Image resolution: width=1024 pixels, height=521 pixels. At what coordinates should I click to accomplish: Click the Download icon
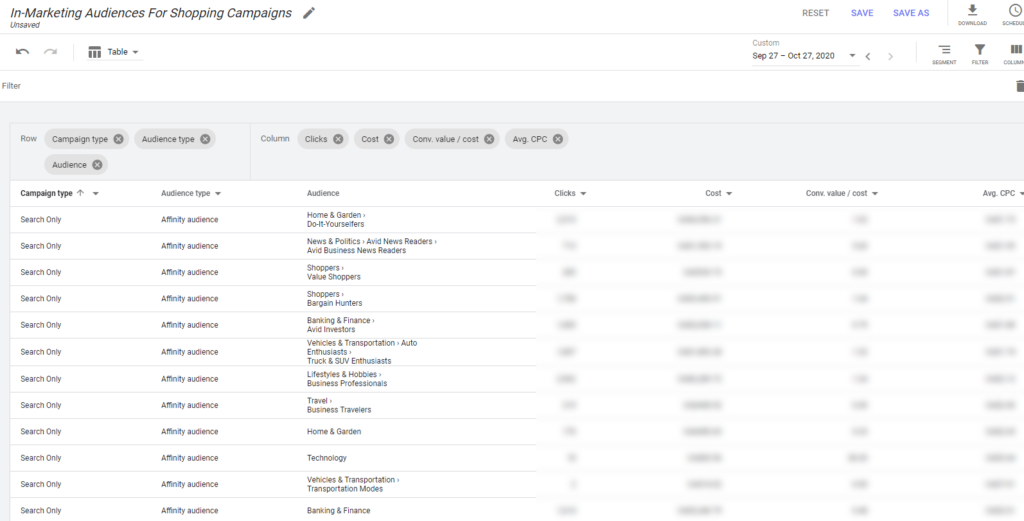coord(972,14)
